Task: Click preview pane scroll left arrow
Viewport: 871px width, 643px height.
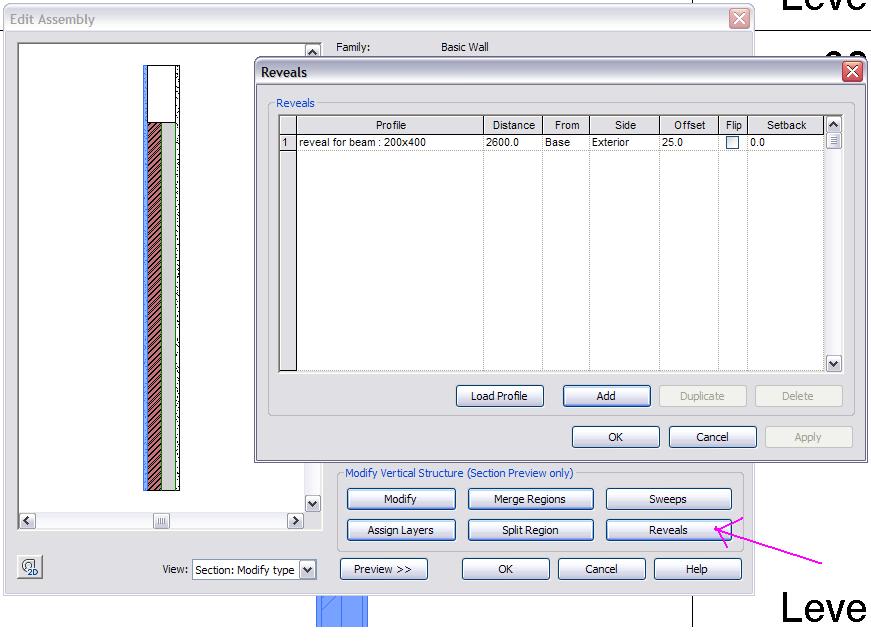Action: coord(27,521)
